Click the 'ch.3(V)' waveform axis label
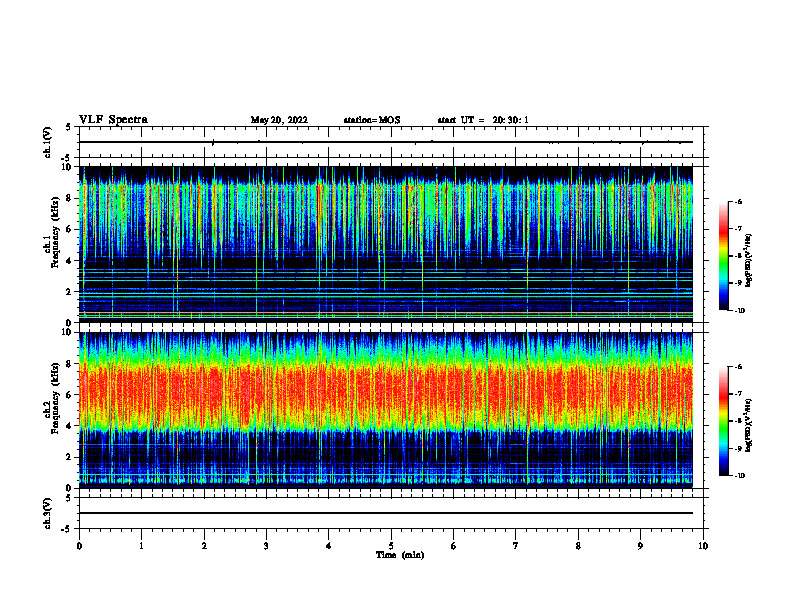Screen dimensions: 792x612 tap(48, 513)
